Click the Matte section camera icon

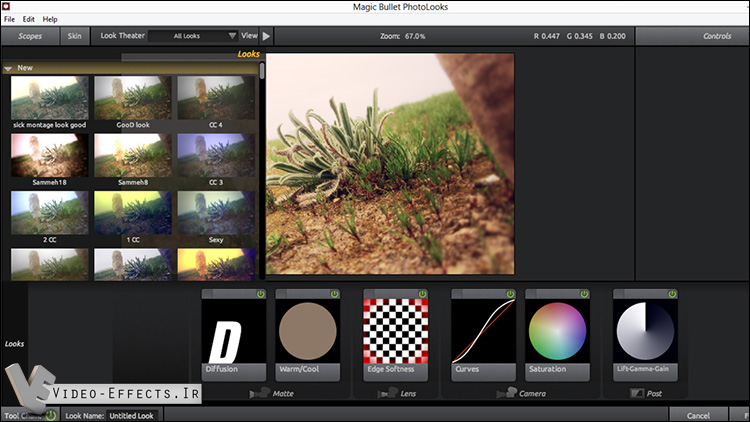pyautogui.click(x=260, y=393)
